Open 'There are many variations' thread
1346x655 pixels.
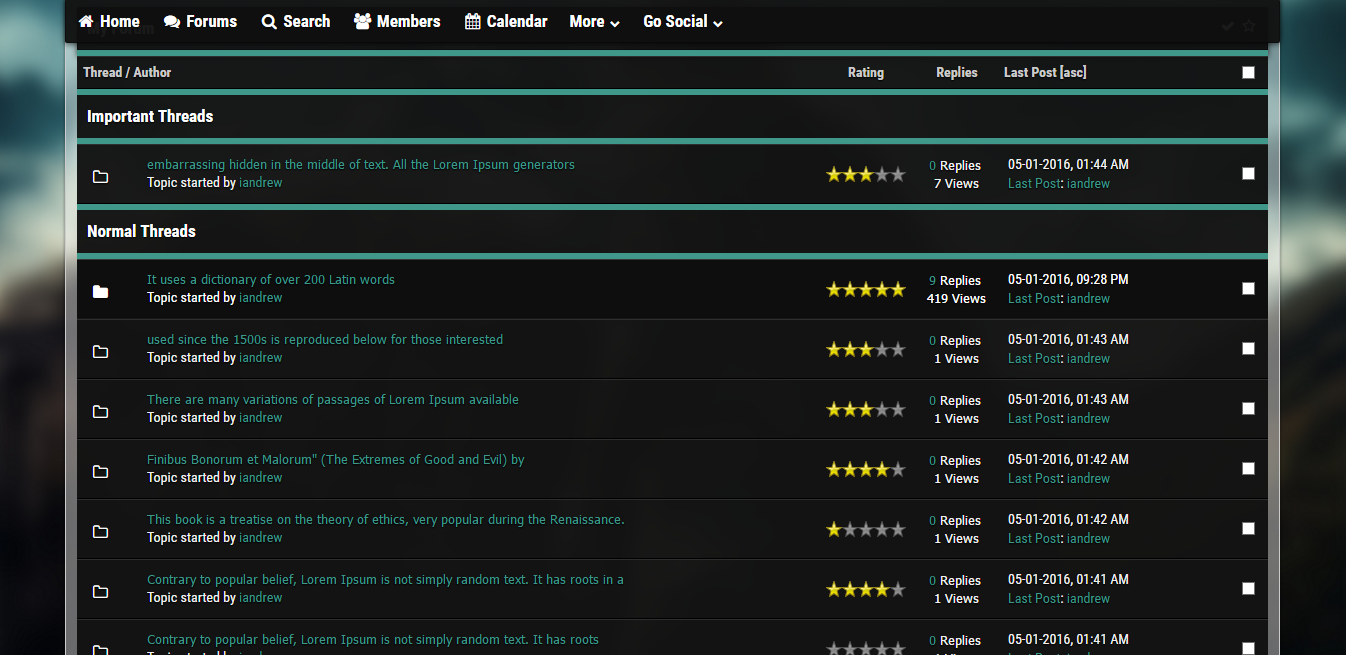(332, 399)
